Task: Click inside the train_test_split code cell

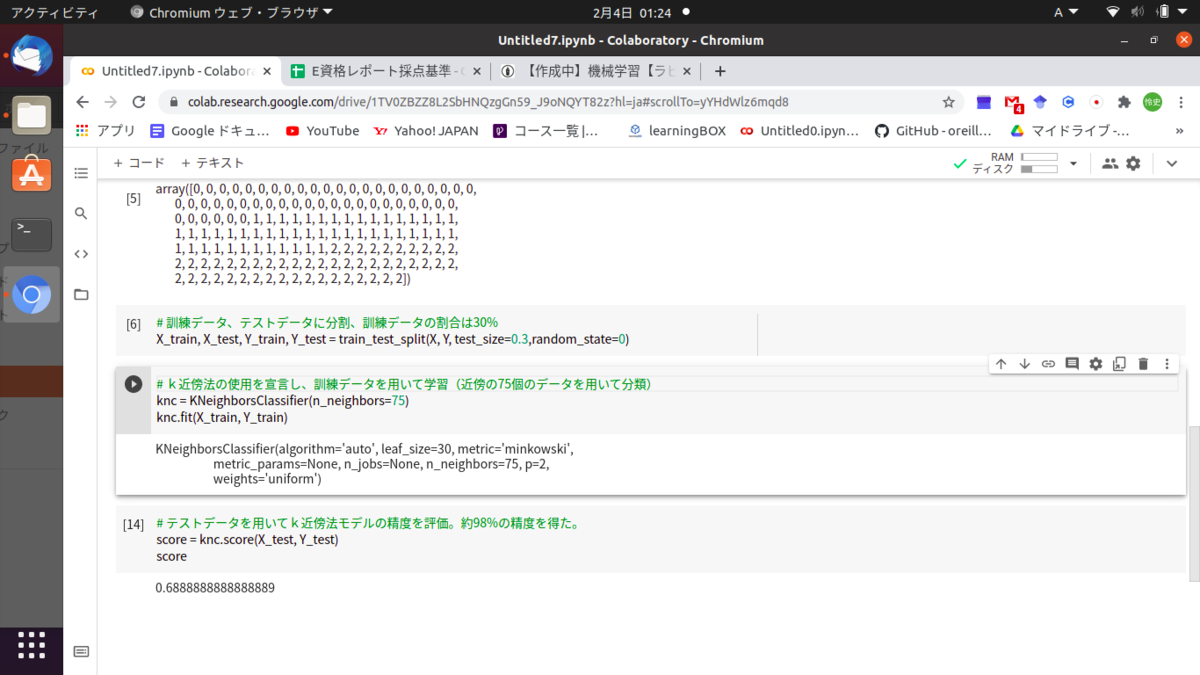Action: [650, 331]
